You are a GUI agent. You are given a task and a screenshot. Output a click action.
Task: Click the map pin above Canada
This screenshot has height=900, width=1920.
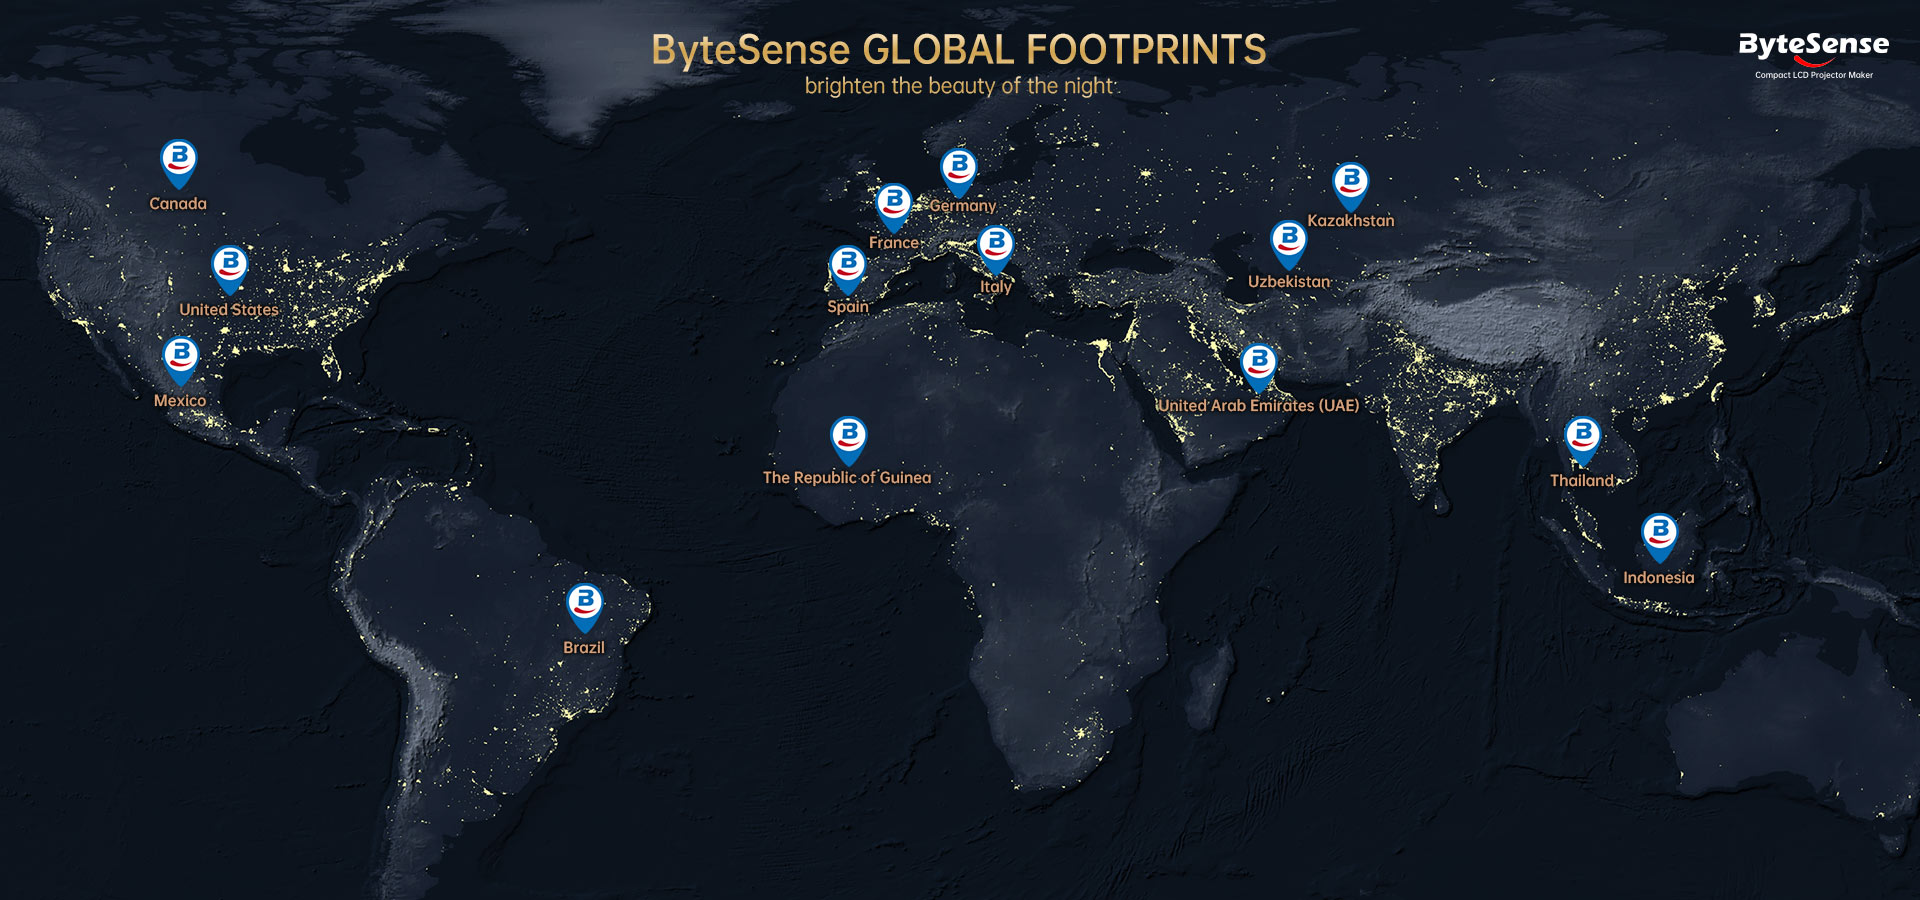pos(179,162)
